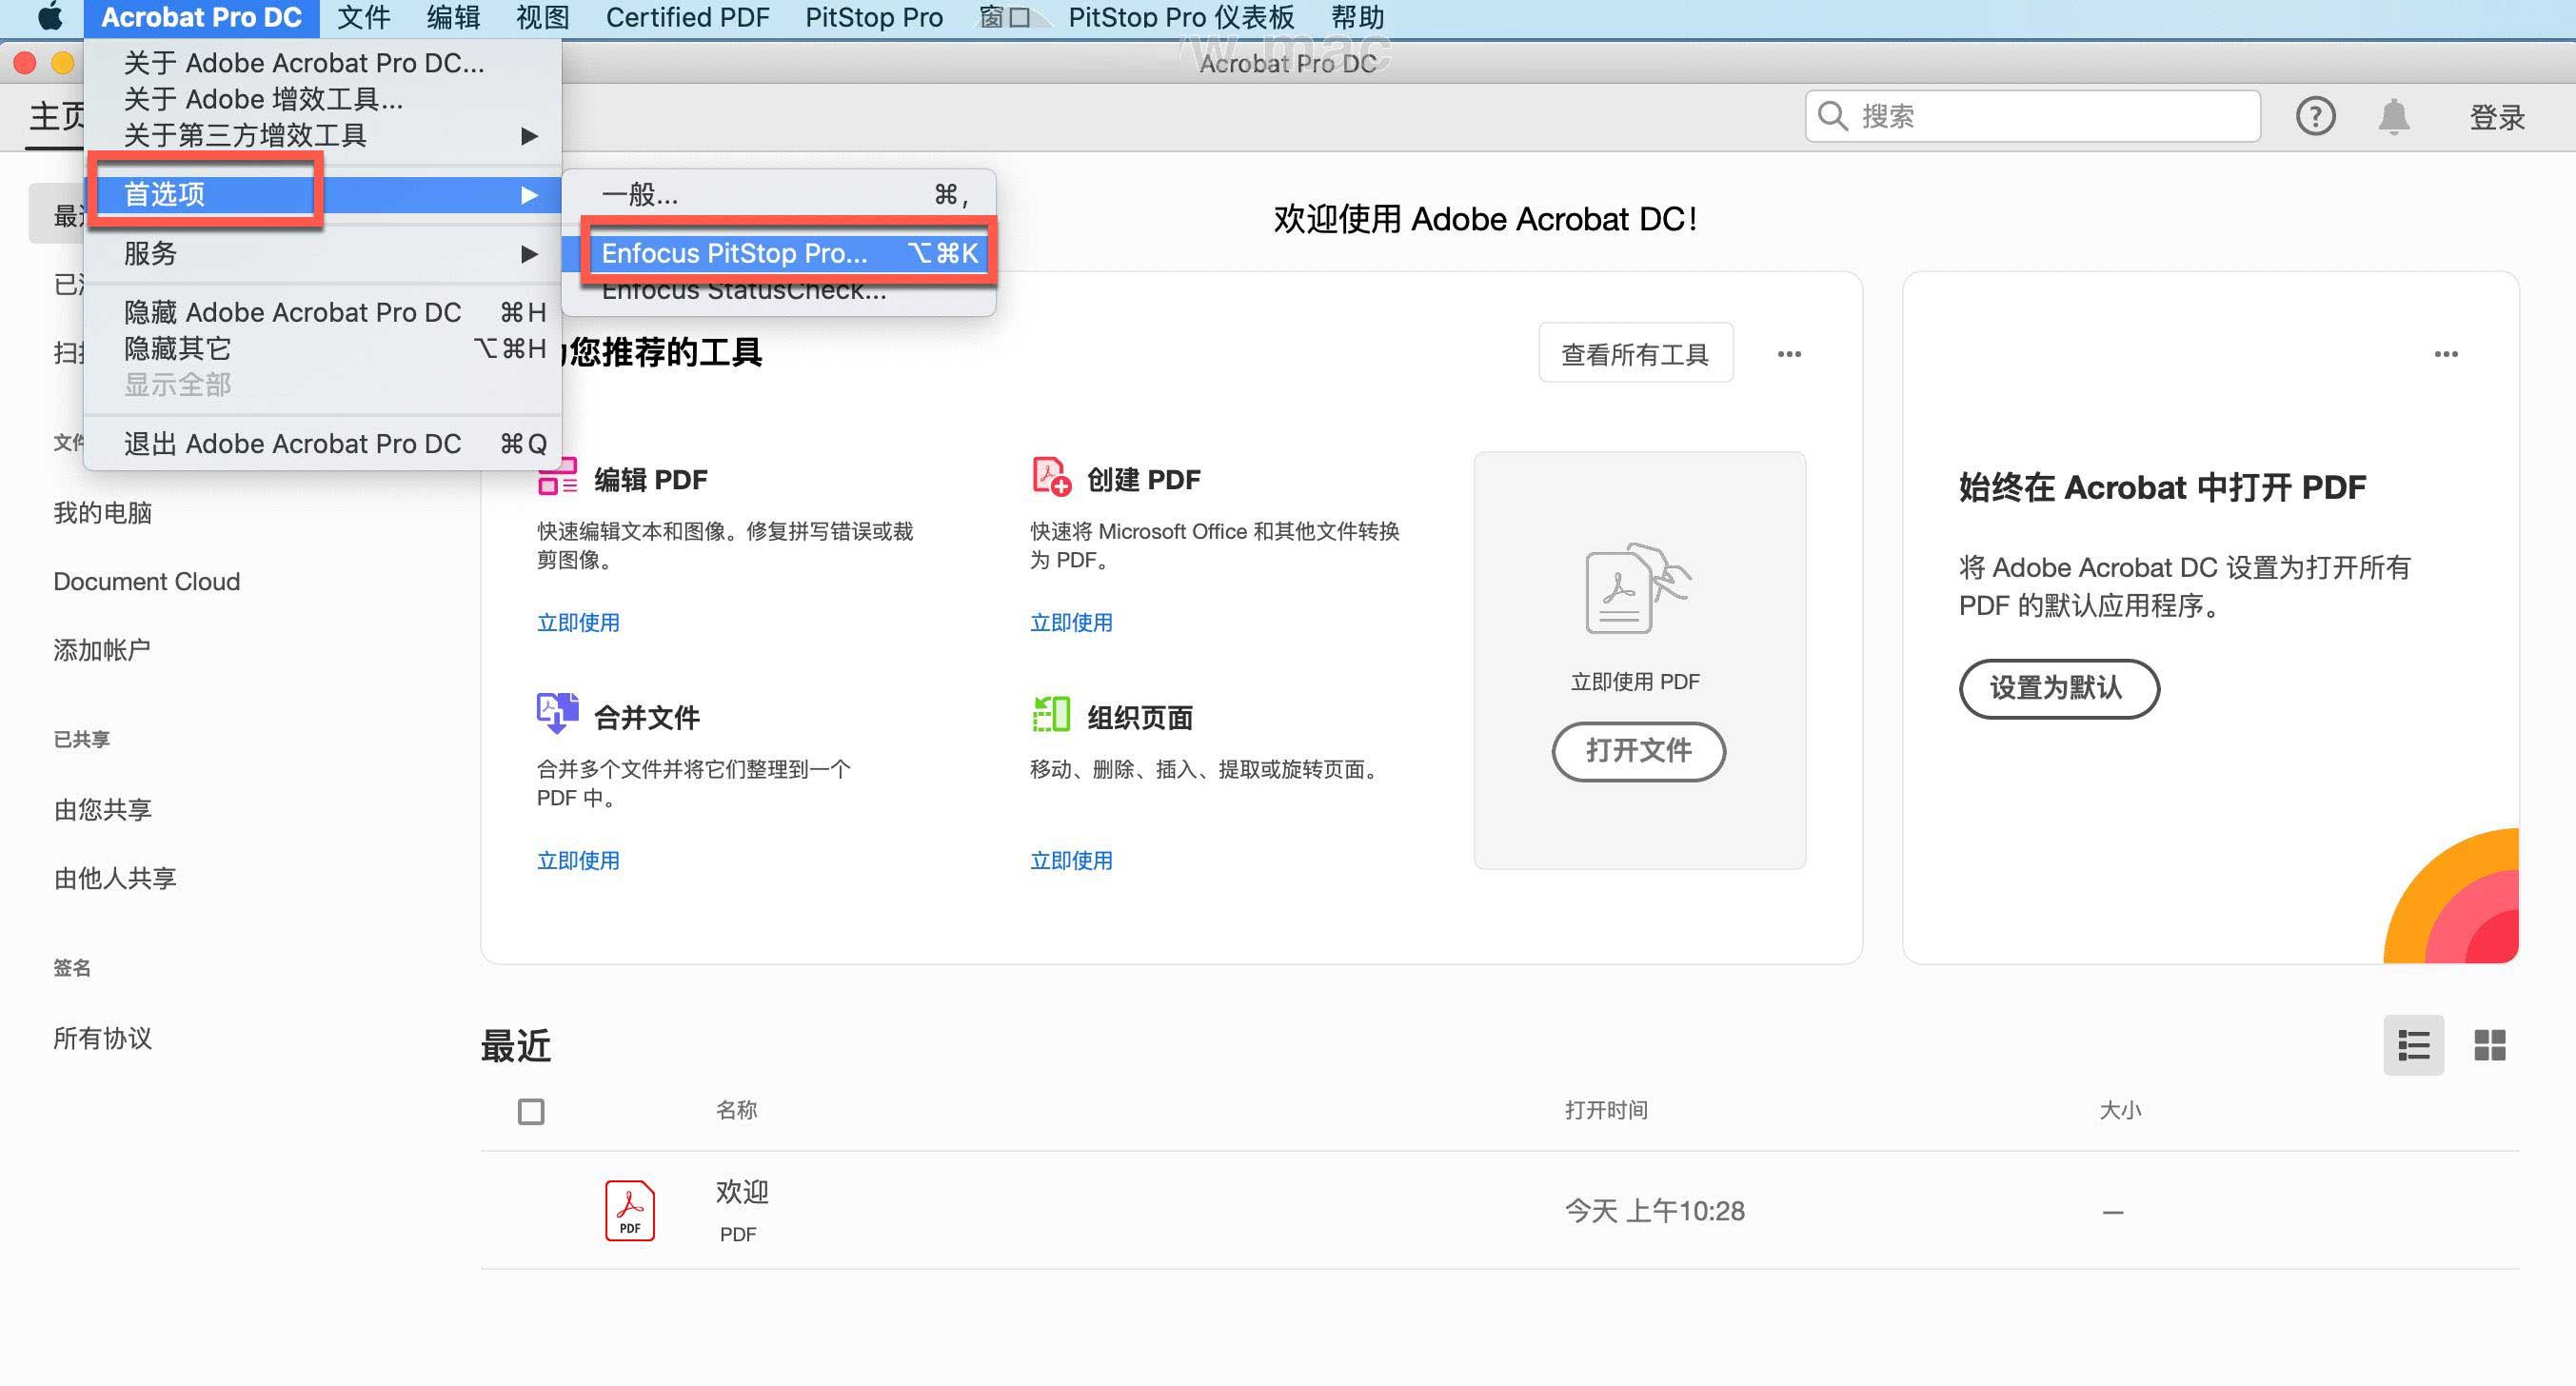Open the recent file named 欢迎
The image size is (2576, 1386).
(x=742, y=1192)
